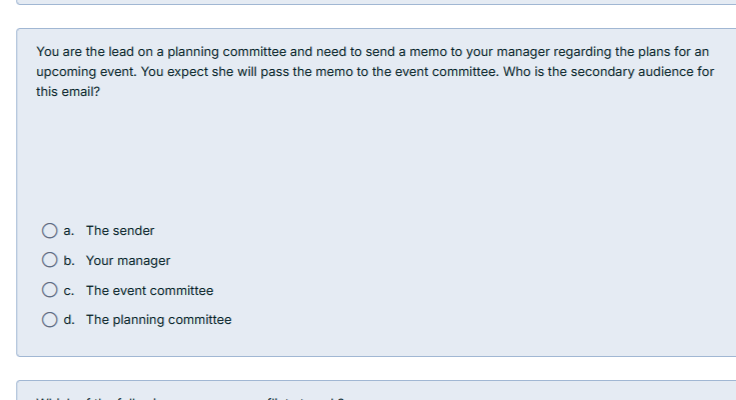Click the empty space between question and answers

point(370,160)
